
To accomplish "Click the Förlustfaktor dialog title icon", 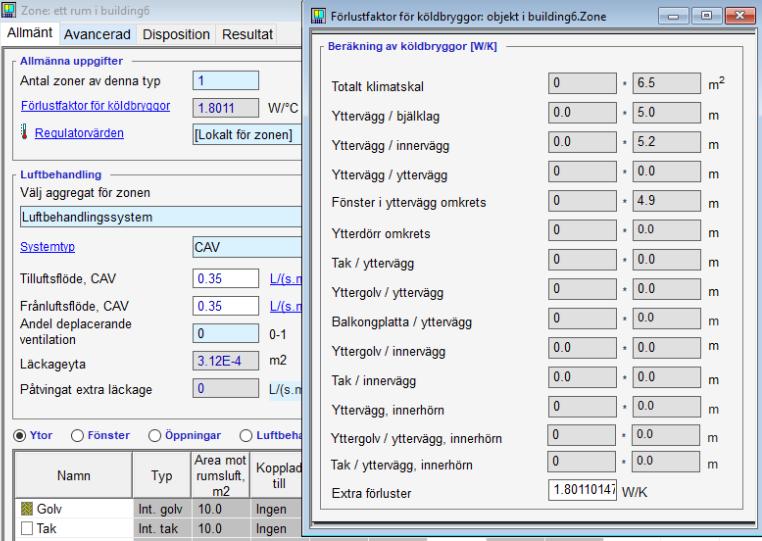I will (x=318, y=16).
